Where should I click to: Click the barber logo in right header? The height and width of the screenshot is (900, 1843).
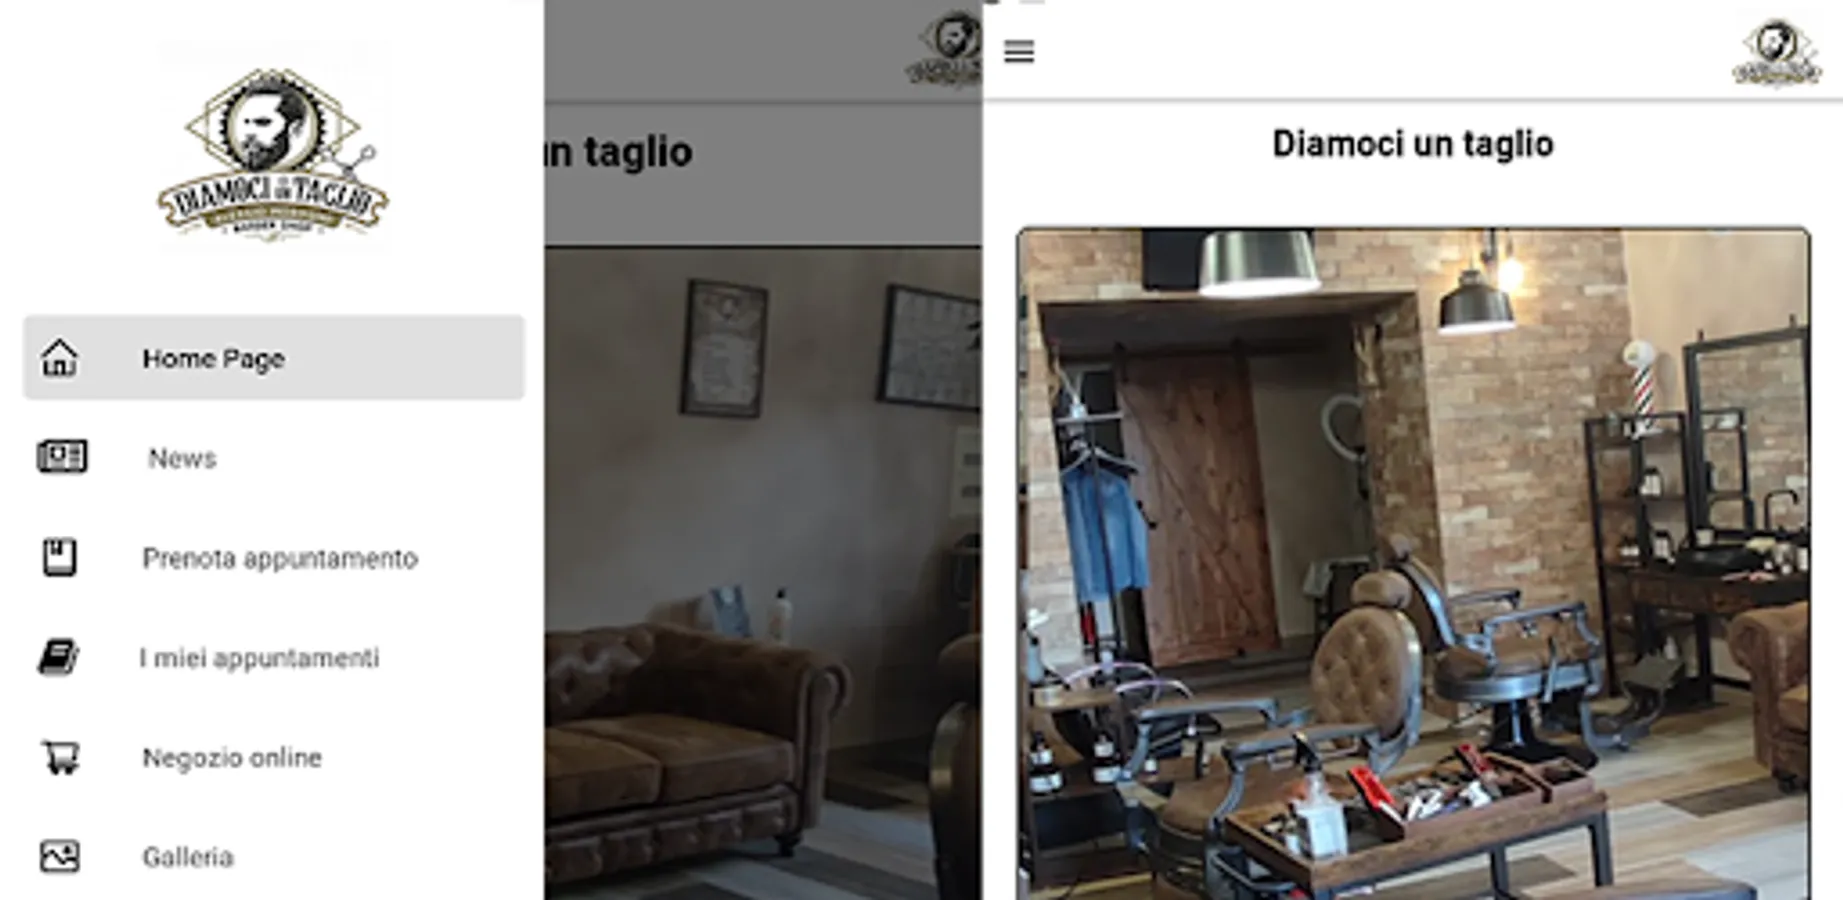coord(1777,52)
